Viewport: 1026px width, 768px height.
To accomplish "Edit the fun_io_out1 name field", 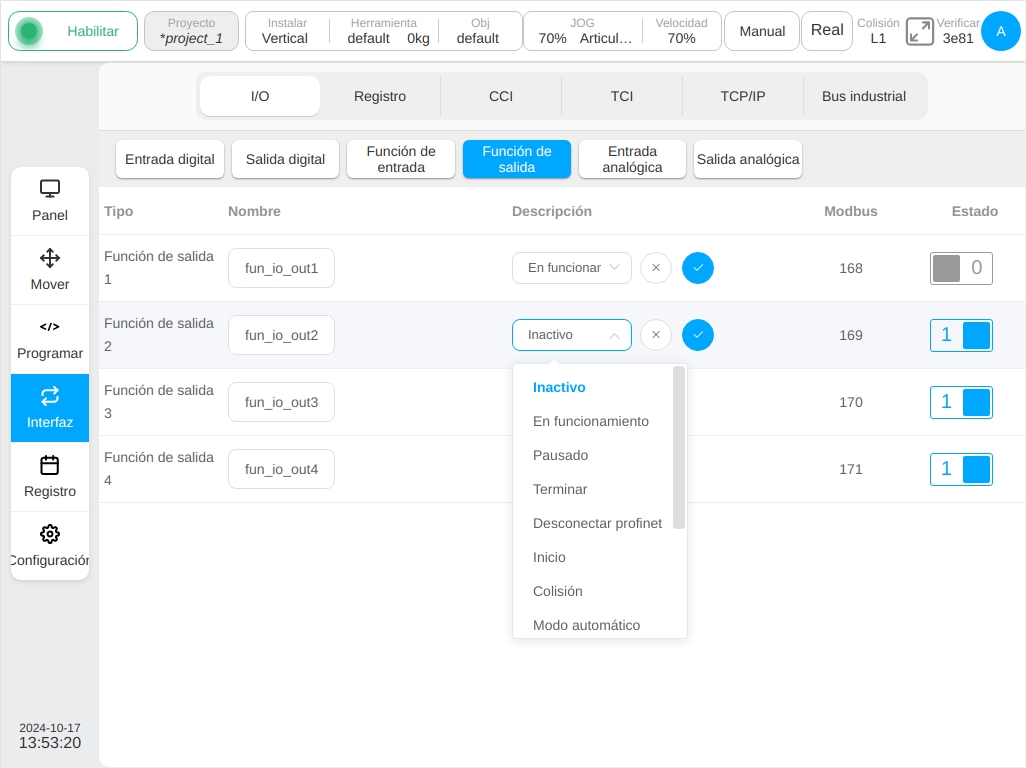I will (x=281, y=268).
